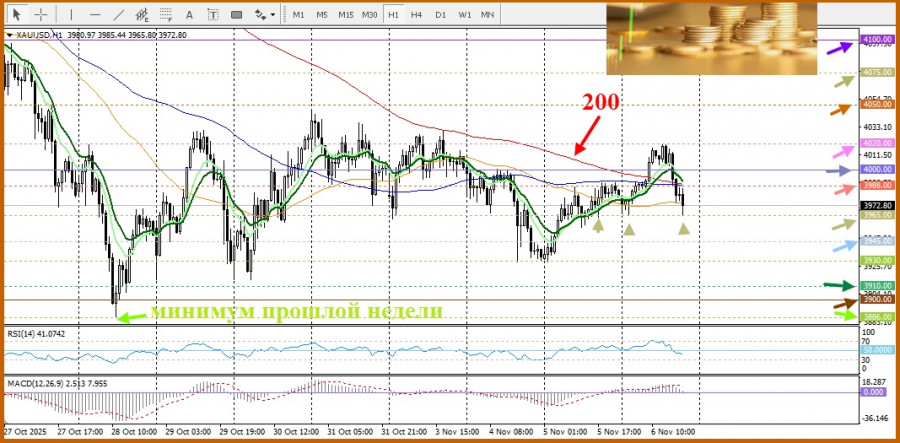Screen dimensions: 900x443
Task: Select the Fibonacci retracement tool
Action: pos(166,14)
